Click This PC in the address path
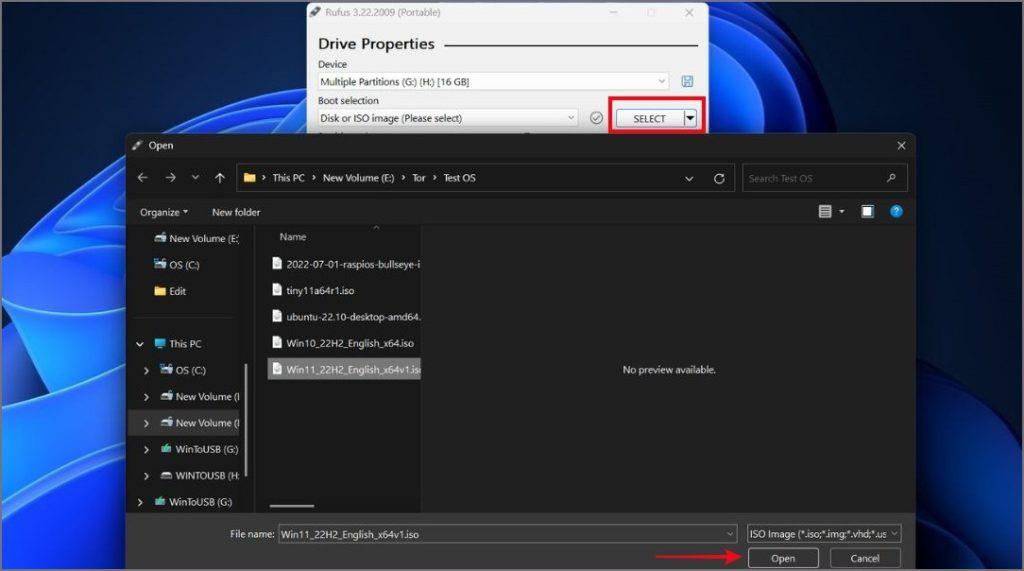1024x571 pixels. click(x=288, y=178)
